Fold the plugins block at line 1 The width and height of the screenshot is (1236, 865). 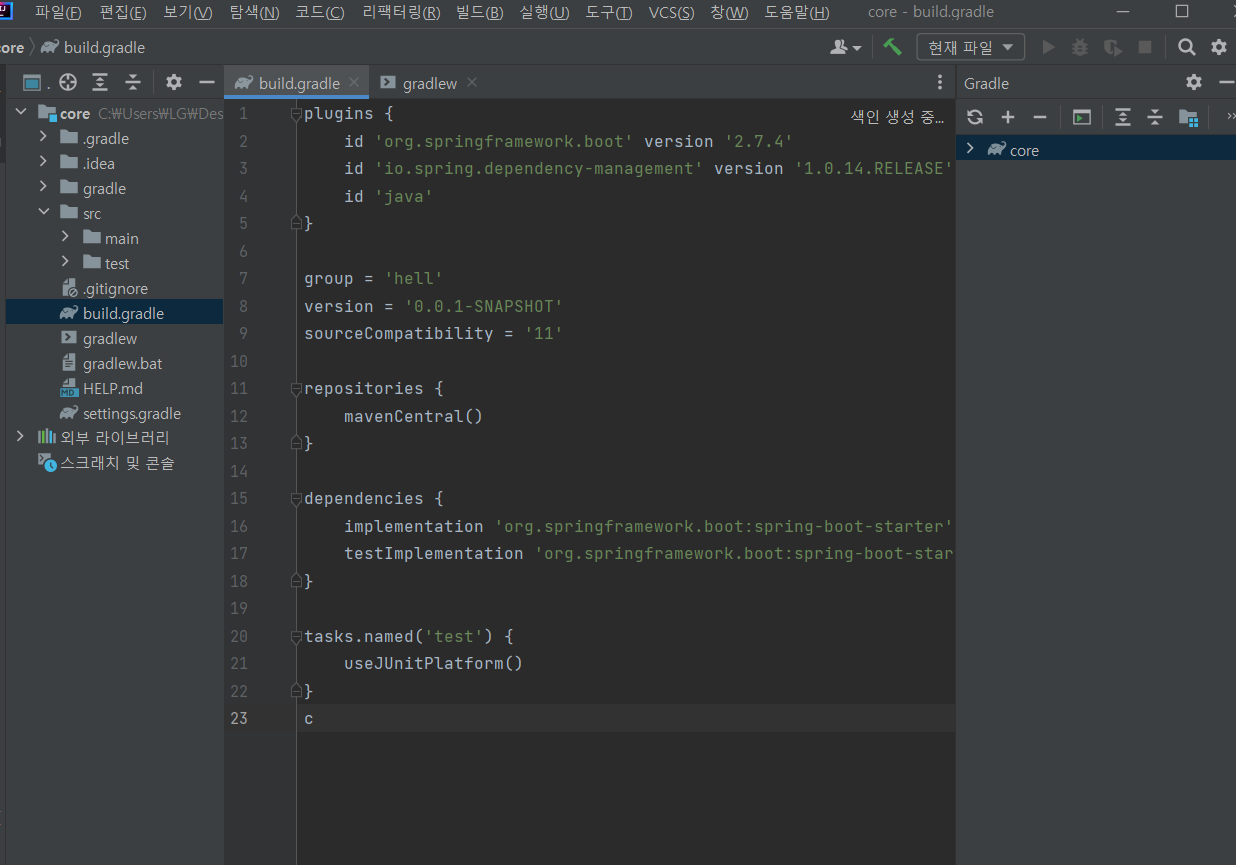pyautogui.click(x=296, y=114)
